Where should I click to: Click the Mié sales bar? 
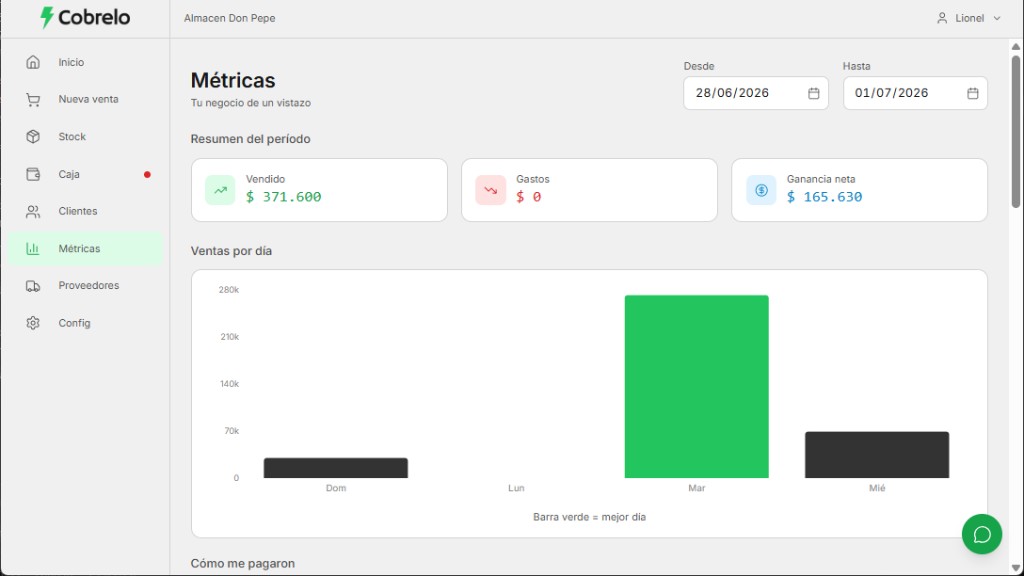click(x=876, y=455)
